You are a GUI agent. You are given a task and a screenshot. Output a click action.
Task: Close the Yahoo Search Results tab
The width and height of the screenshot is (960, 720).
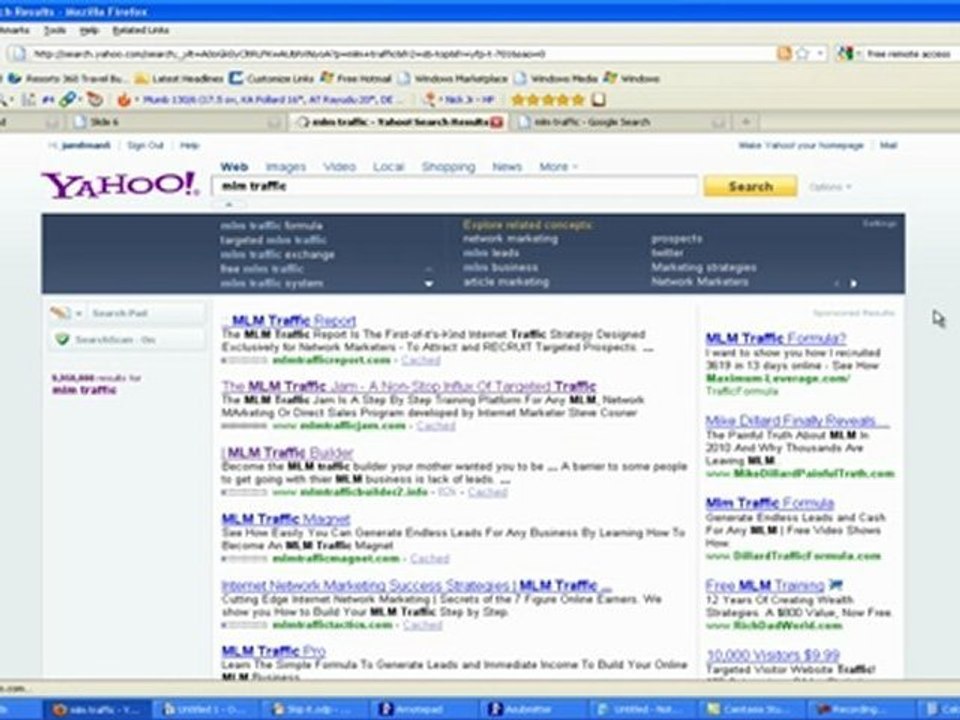(497, 122)
